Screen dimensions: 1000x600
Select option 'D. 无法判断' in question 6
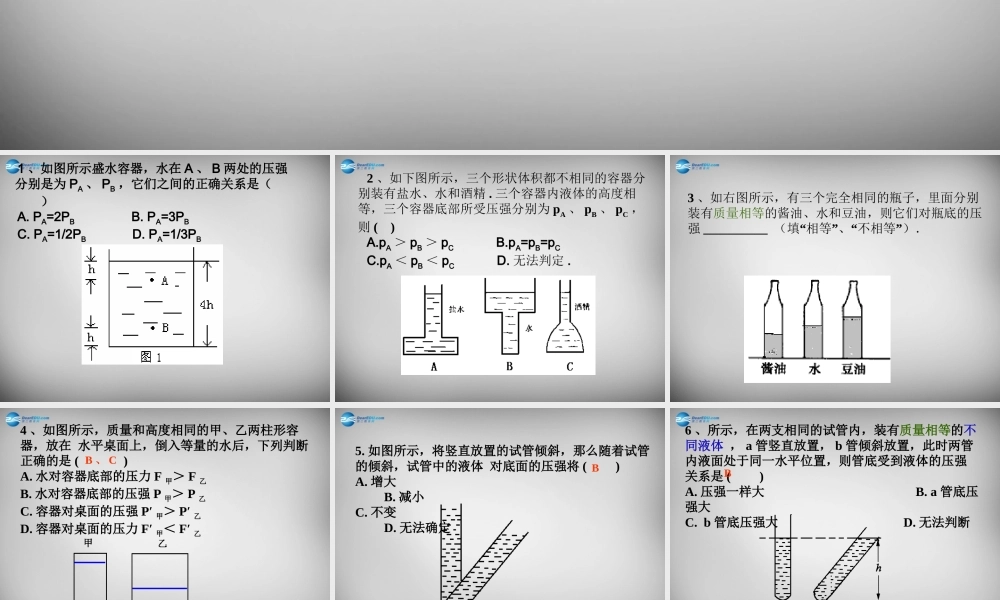pyautogui.click(x=936, y=522)
